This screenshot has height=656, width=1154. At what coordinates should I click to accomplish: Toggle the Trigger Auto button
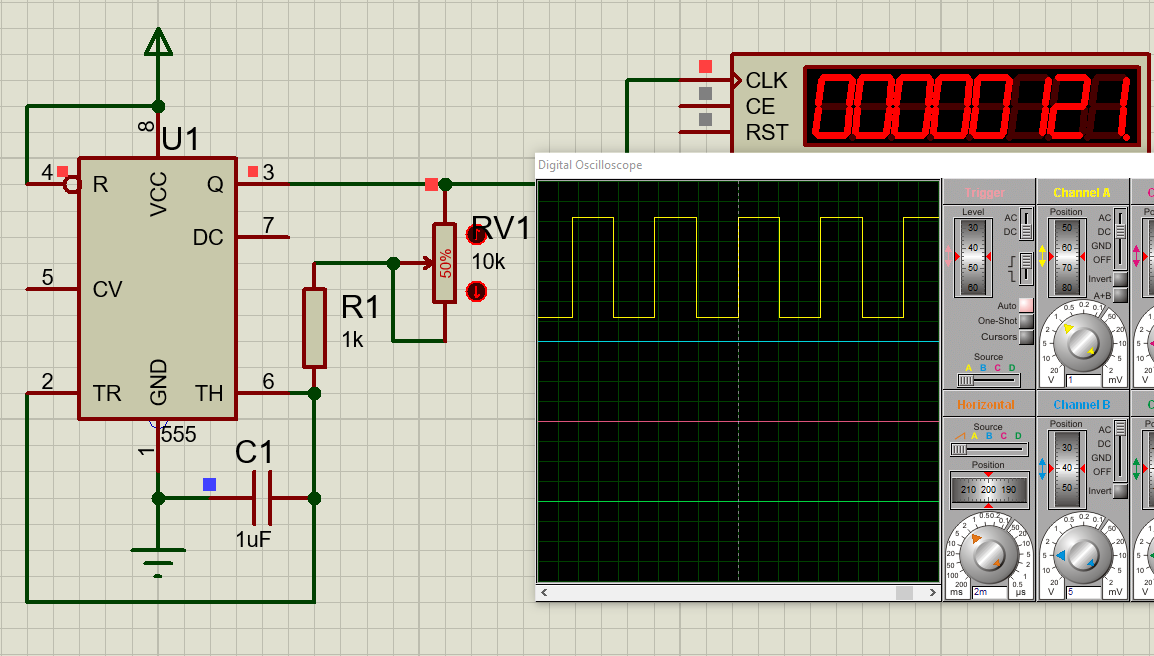click(x=1025, y=305)
